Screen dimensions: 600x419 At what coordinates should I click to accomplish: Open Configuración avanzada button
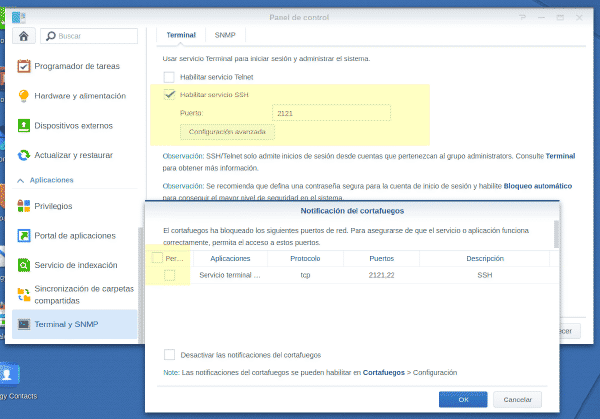[x=227, y=132]
